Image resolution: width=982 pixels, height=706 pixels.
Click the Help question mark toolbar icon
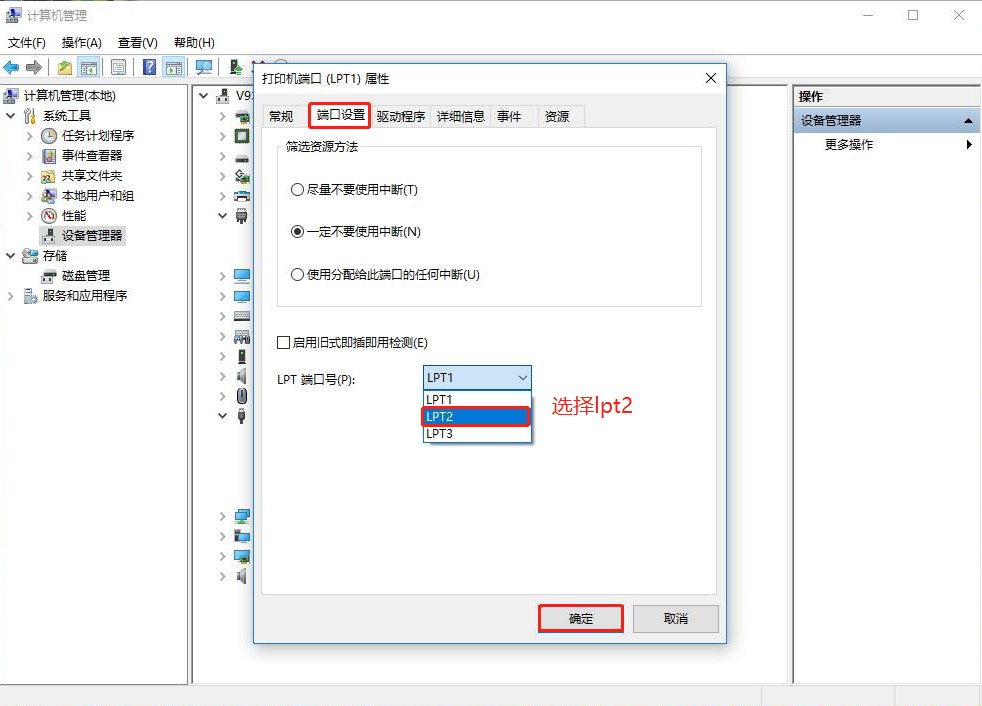[149, 67]
